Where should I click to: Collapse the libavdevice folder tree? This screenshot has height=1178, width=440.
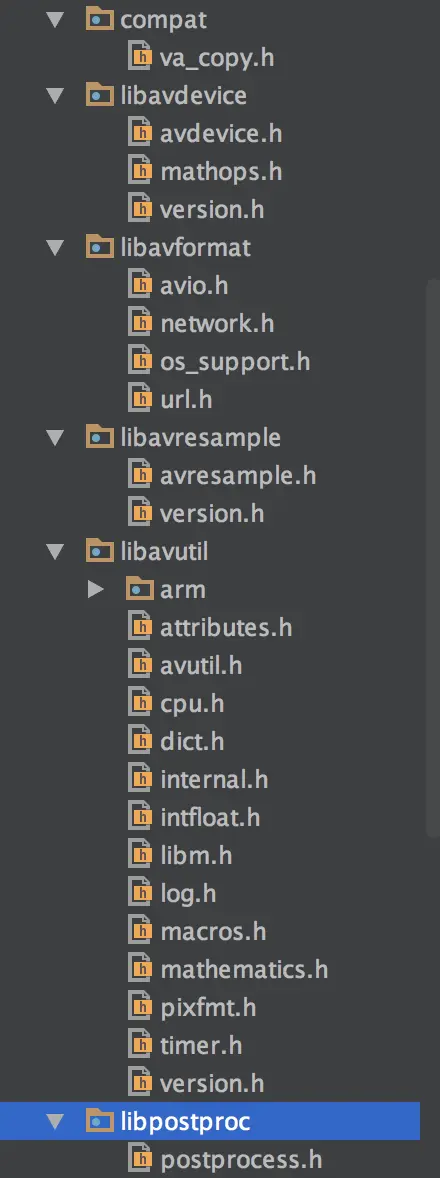(x=56, y=95)
